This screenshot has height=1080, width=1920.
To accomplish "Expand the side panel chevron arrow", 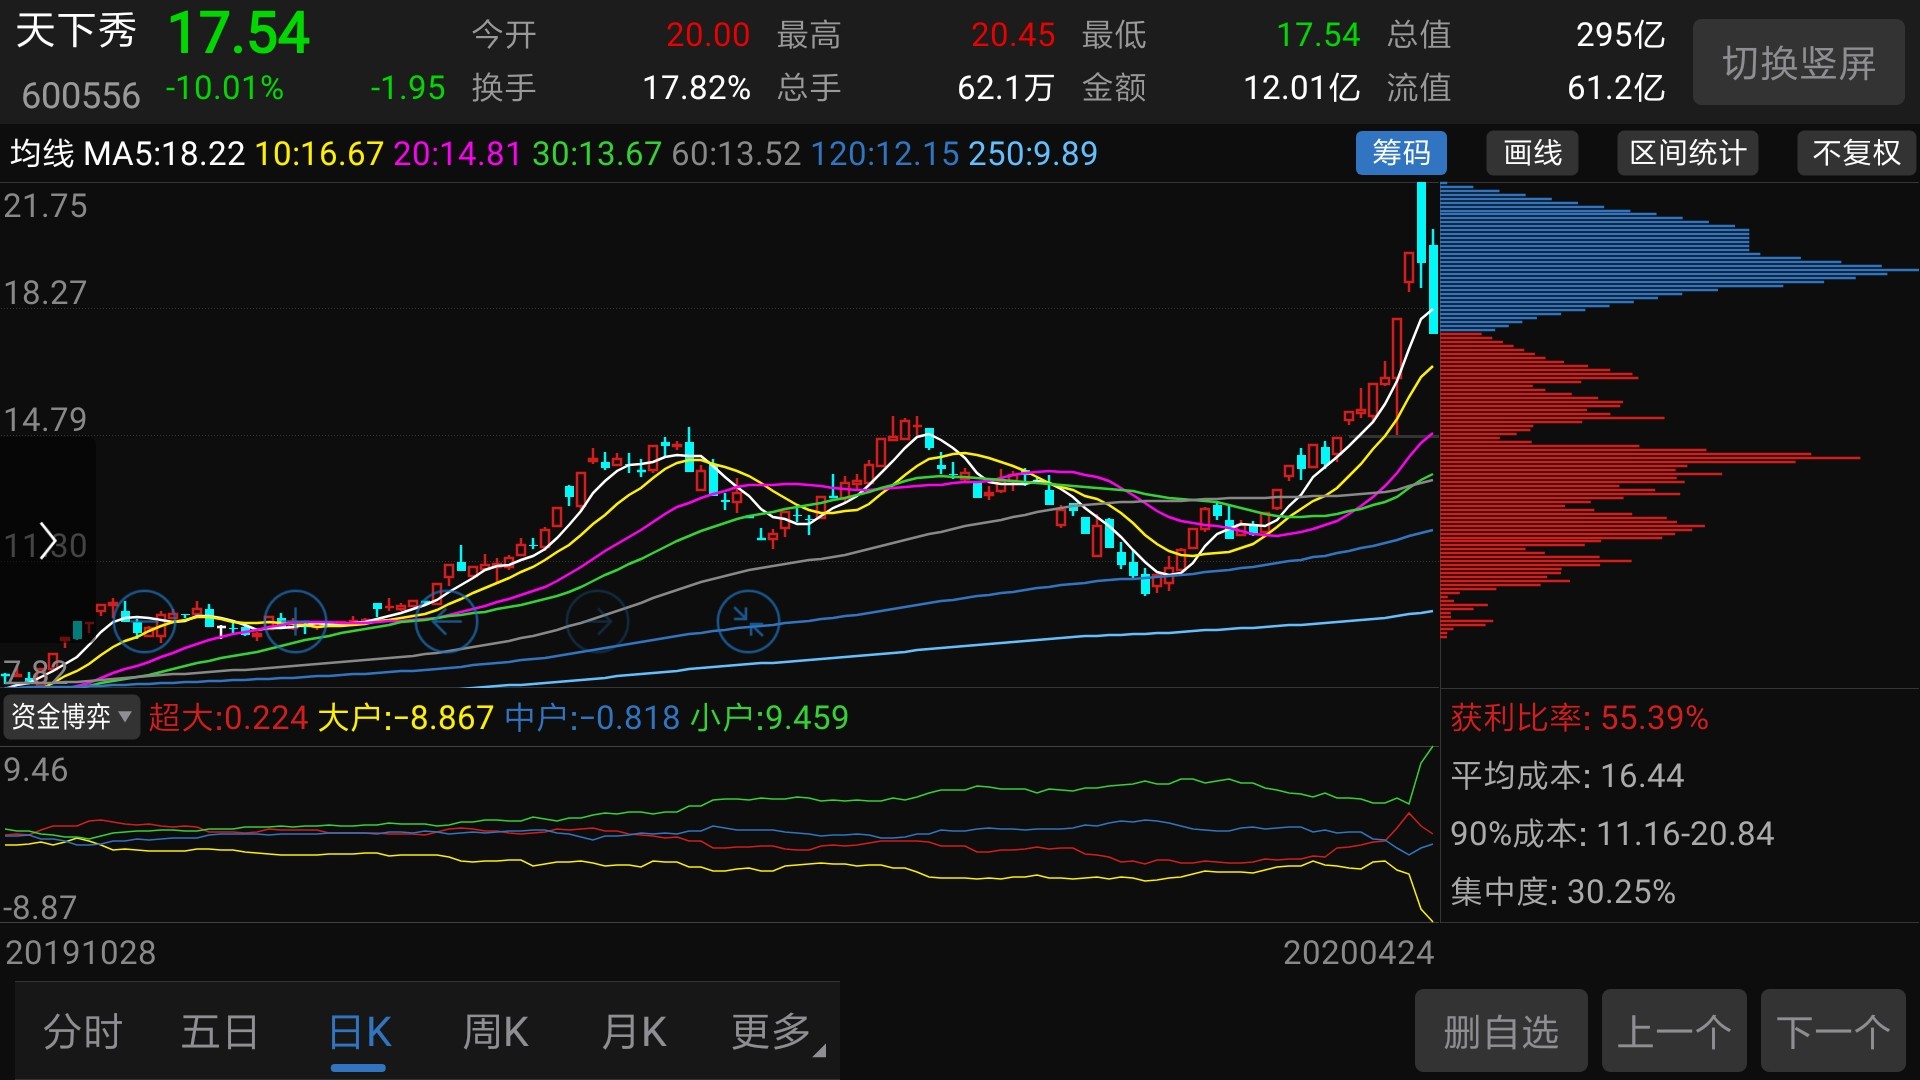I will click(x=47, y=541).
